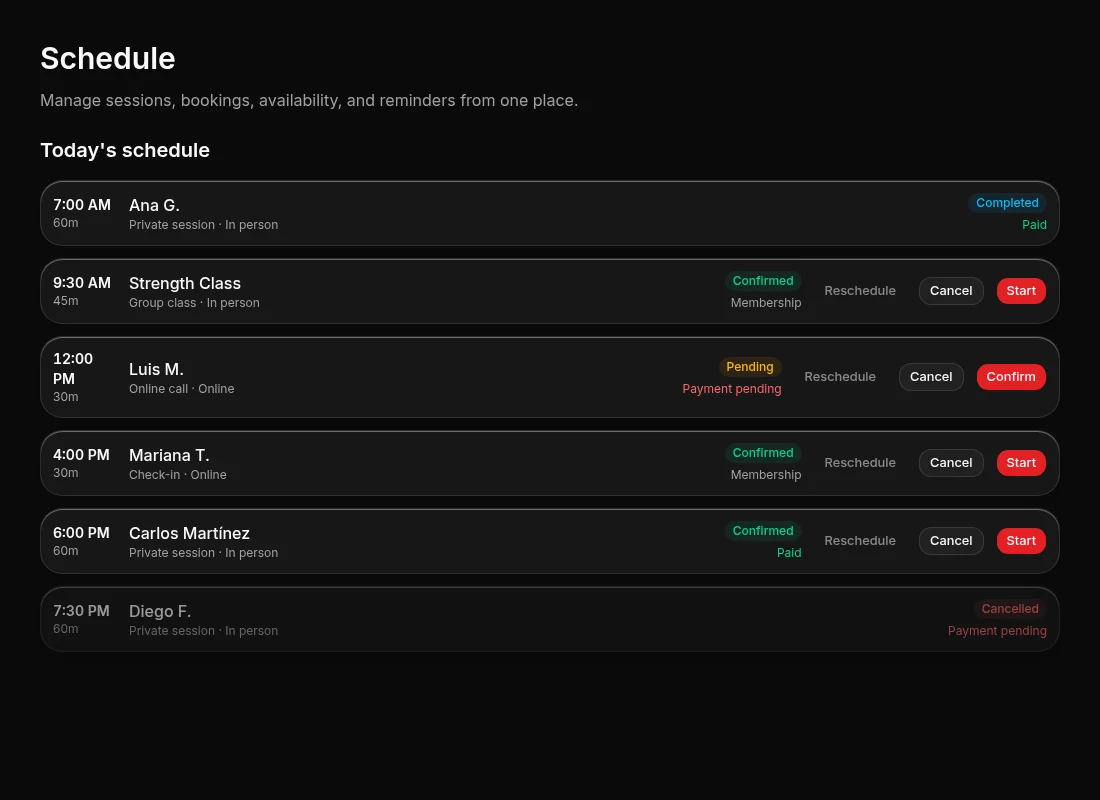This screenshot has height=800, width=1100.
Task: Click the Pending status badge for Luis M.
Action: click(749, 367)
